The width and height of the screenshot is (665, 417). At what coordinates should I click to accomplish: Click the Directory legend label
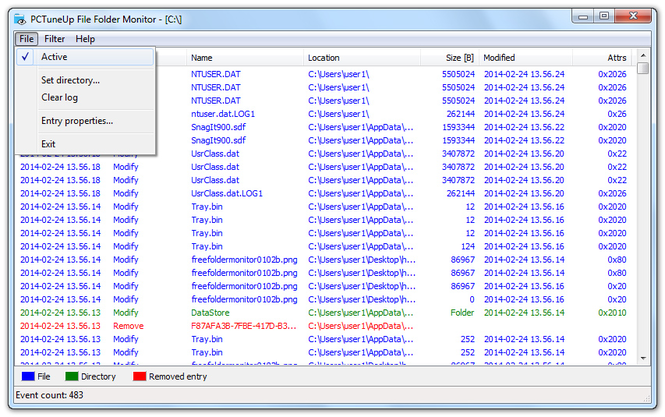[x=98, y=377]
